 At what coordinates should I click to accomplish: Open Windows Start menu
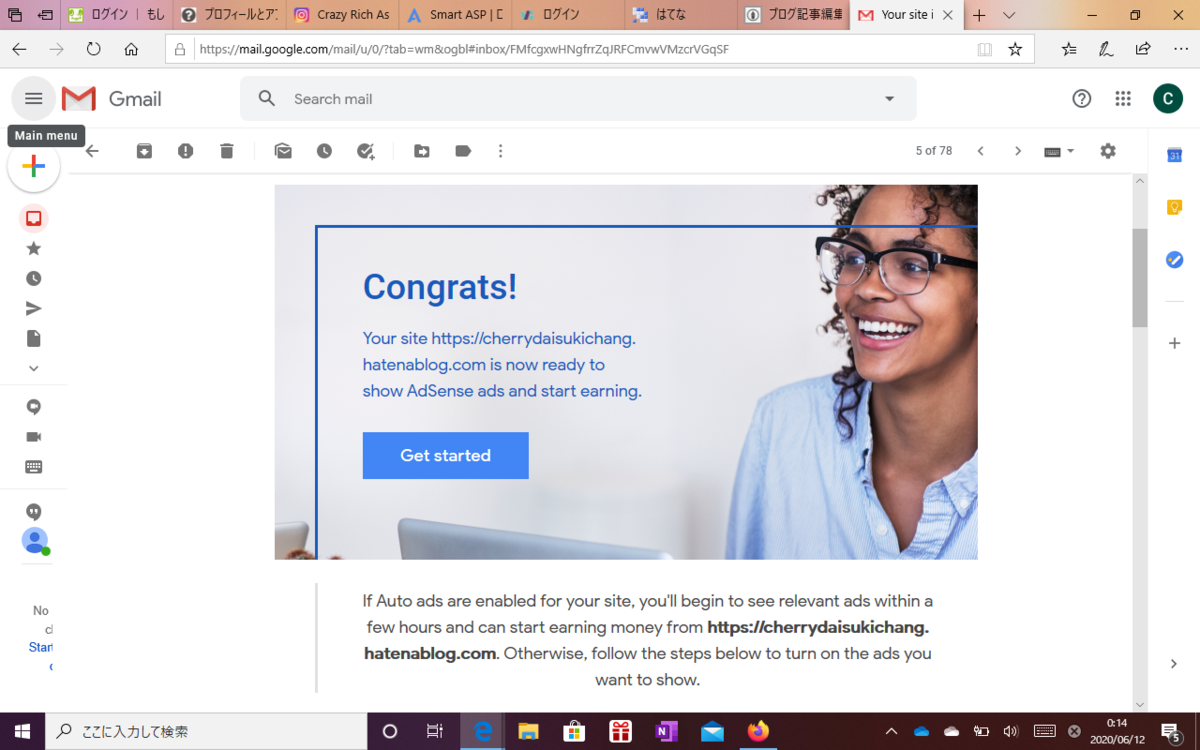(22, 731)
